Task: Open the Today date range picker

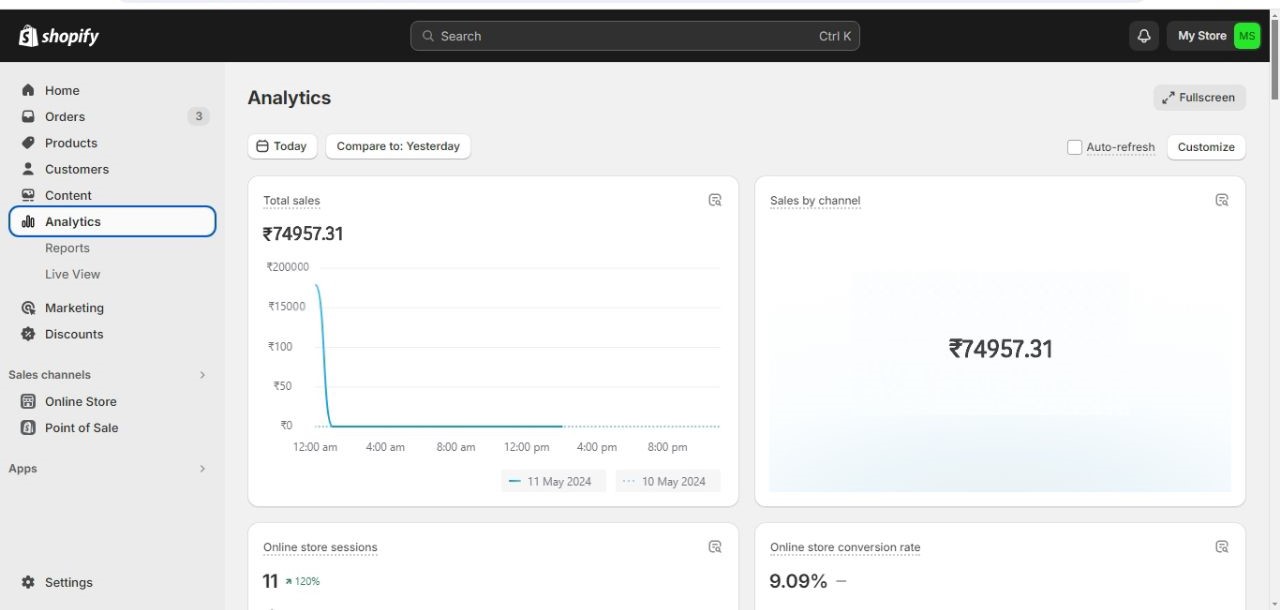Action: tap(282, 146)
